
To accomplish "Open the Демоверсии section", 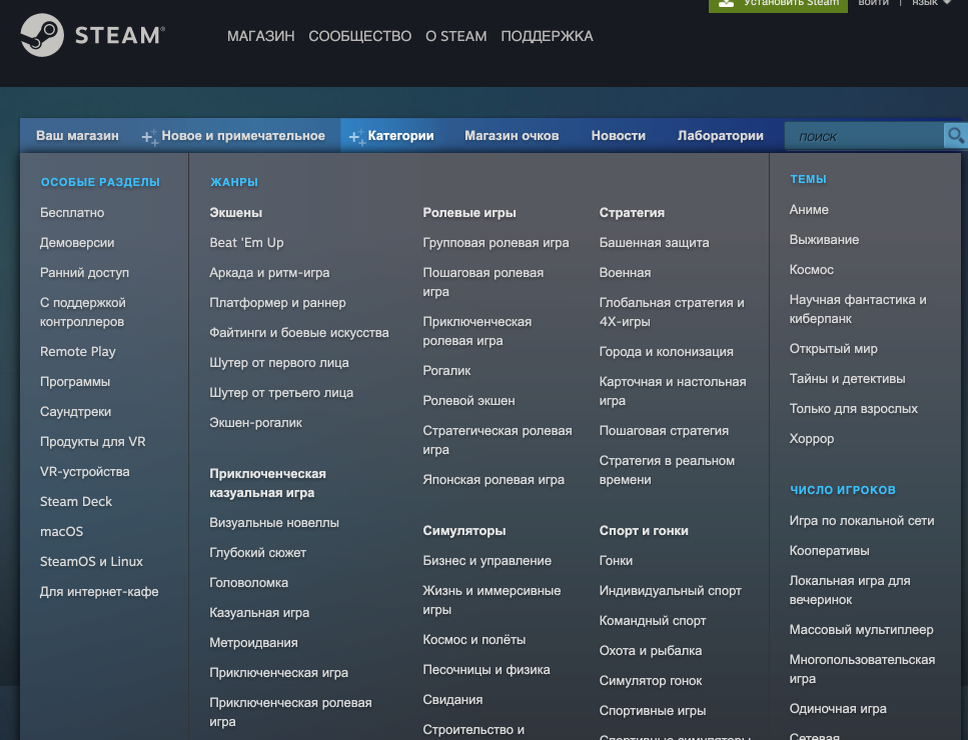I will (77, 243).
